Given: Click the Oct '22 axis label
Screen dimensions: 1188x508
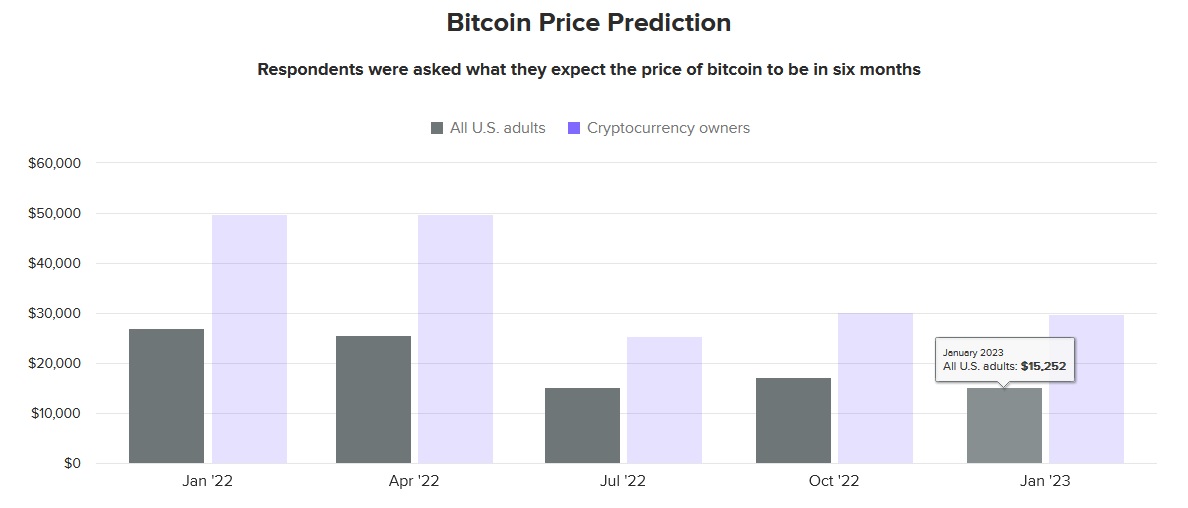Looking at the screenshot, I should [833, 481].
